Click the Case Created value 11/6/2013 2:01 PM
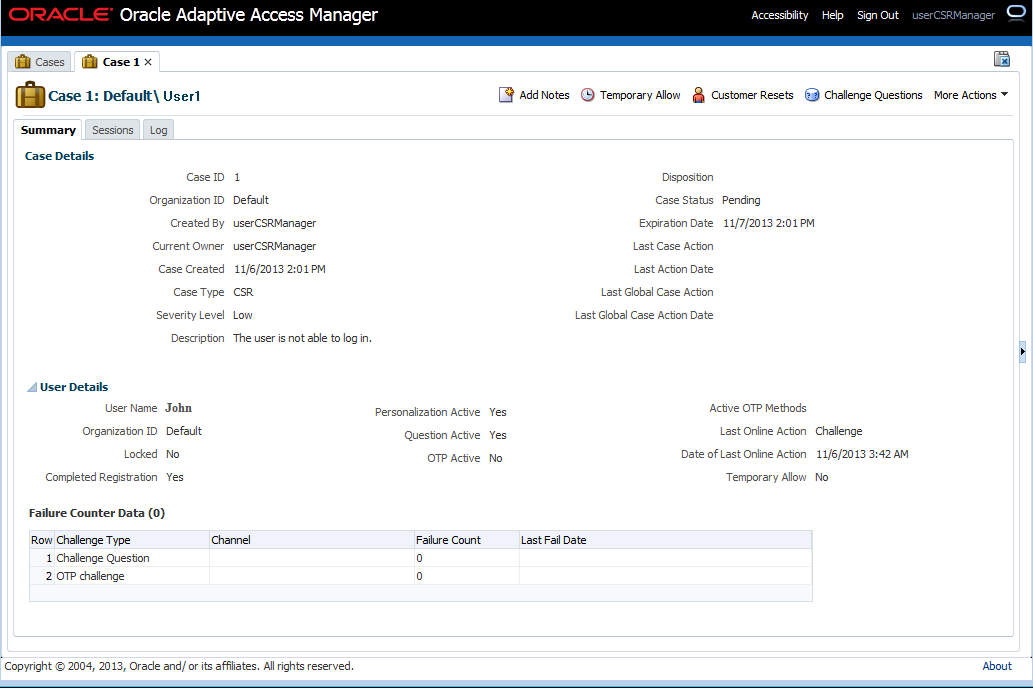Viewport: 1033px width, 688px height. tap(279, 269)
